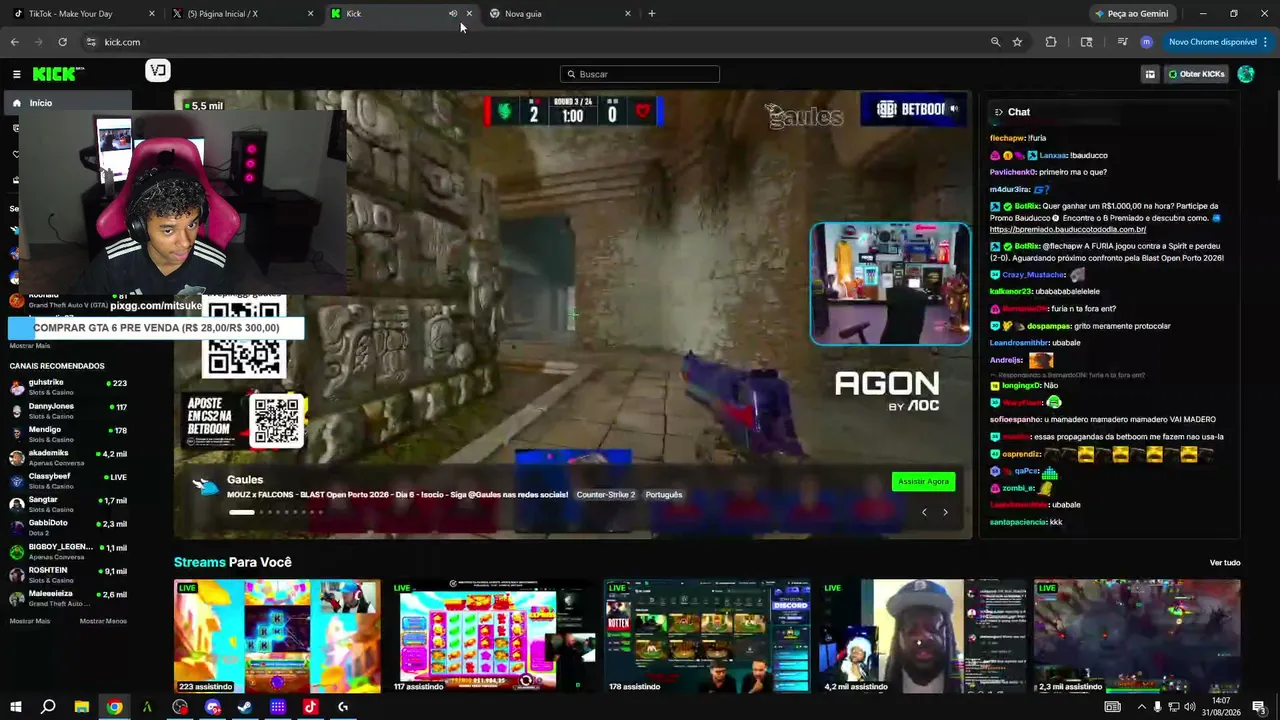Mute the Kick tab audio icon
The image size is (1280, 720).
coord(452,14)
